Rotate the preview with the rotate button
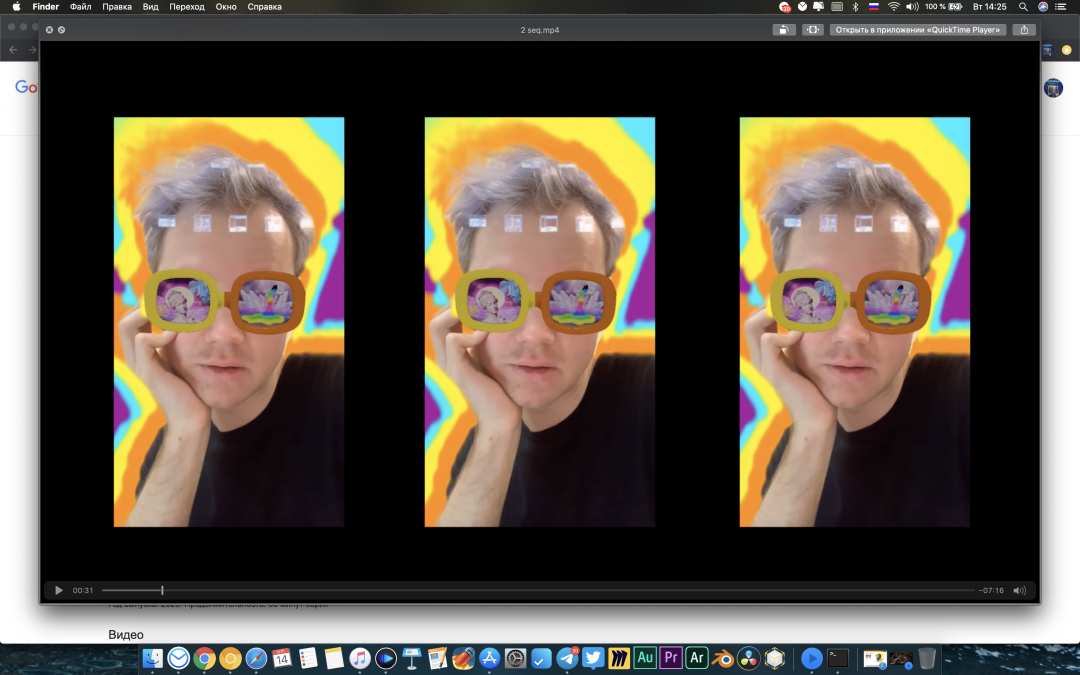This screenshot has width=1080, height=675. click(784, 30)
